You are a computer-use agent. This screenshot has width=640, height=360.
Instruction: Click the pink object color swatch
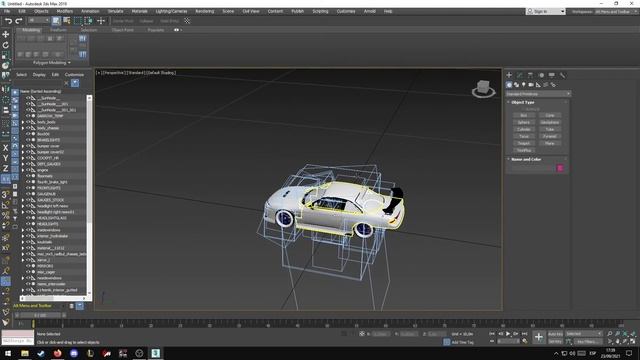(560, 168)
